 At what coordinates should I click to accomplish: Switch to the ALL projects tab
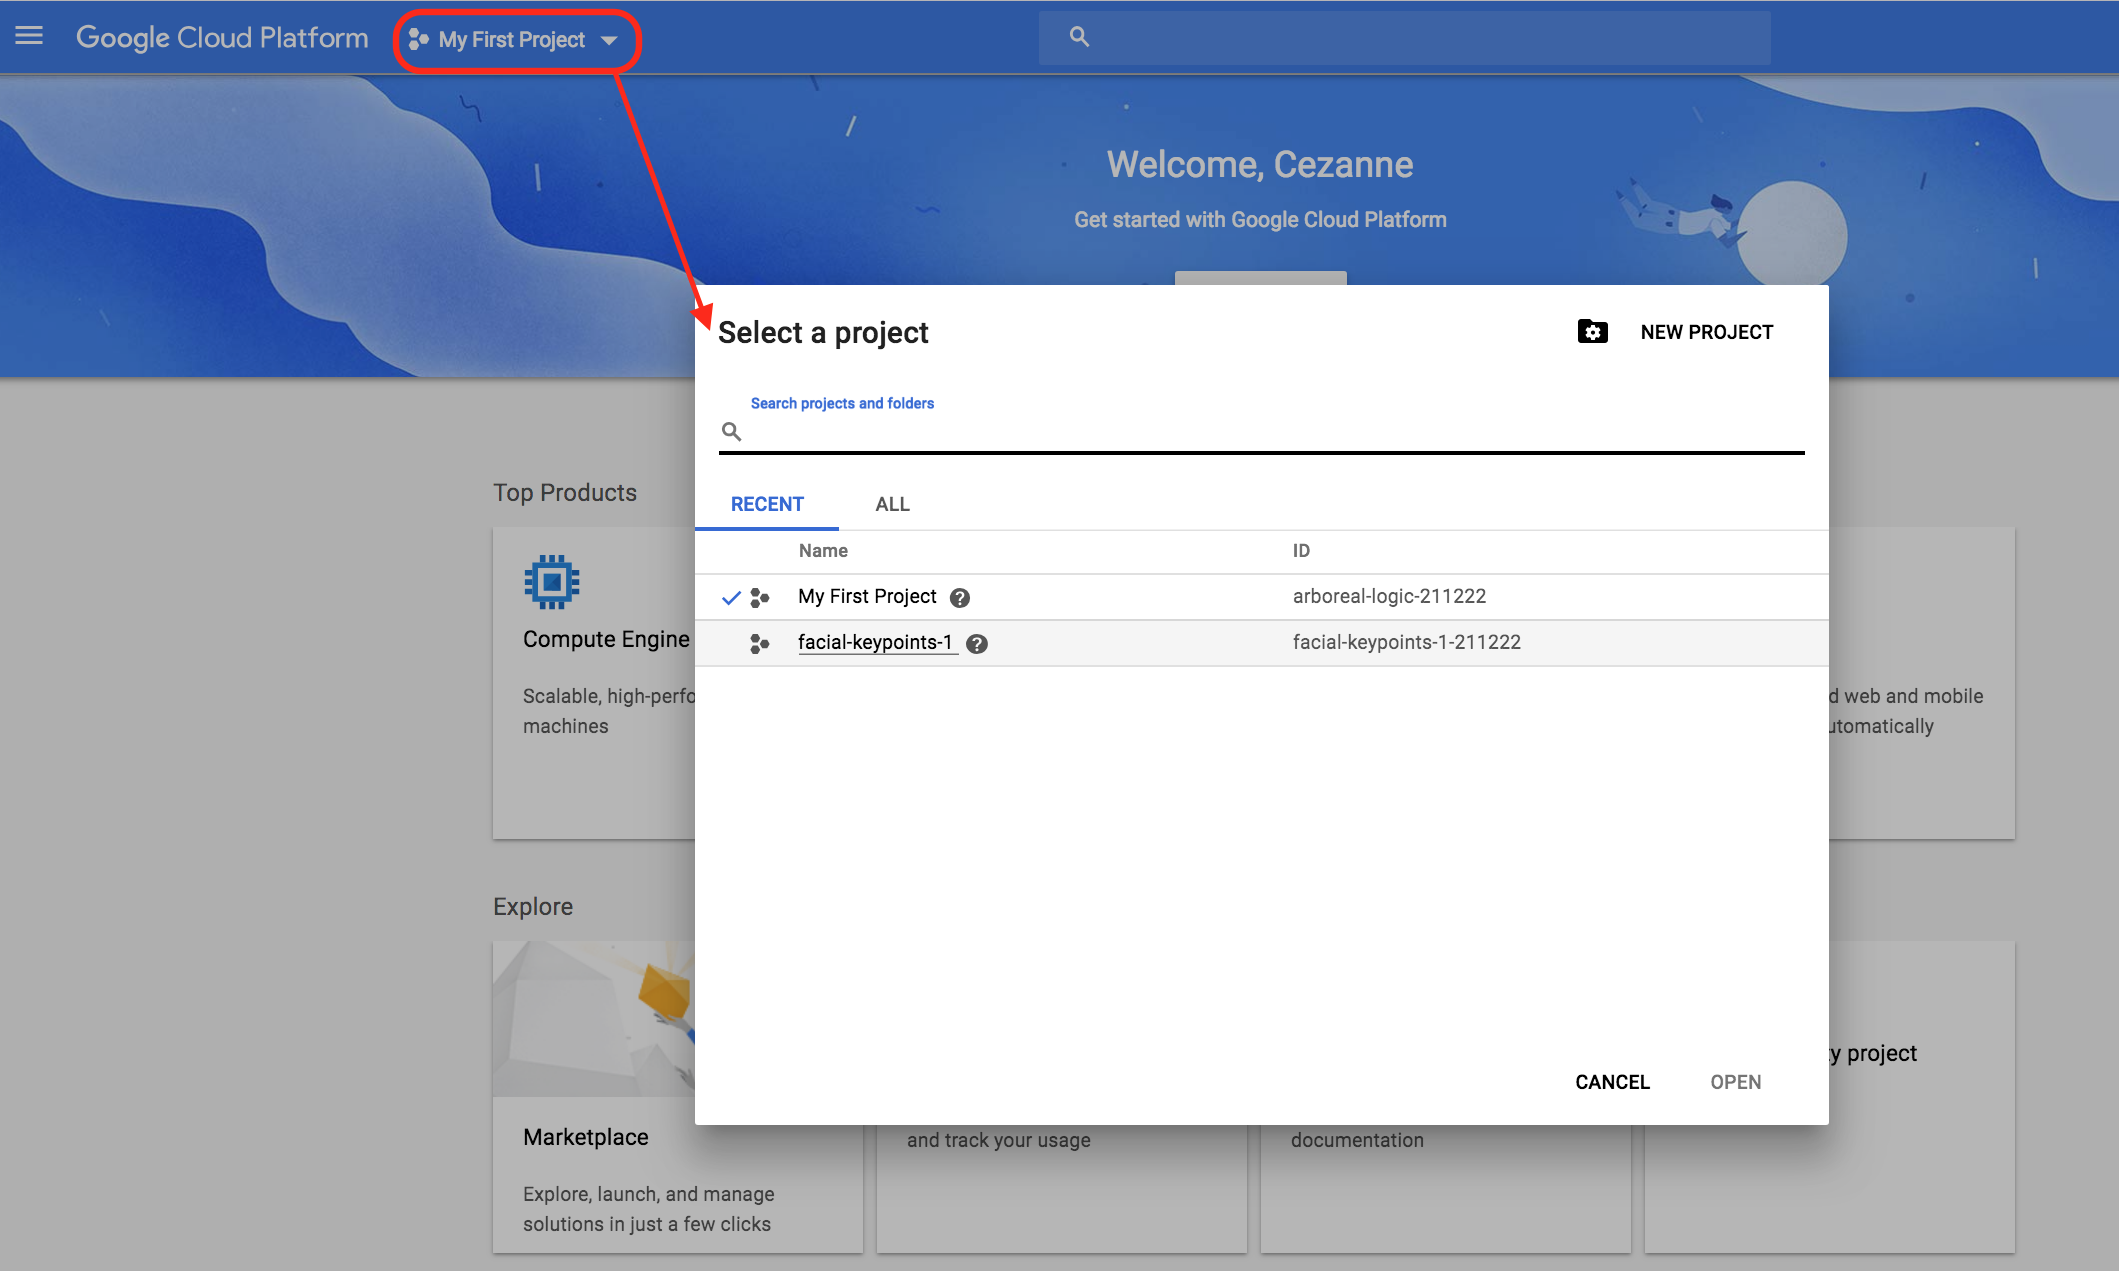click(891, 504)
